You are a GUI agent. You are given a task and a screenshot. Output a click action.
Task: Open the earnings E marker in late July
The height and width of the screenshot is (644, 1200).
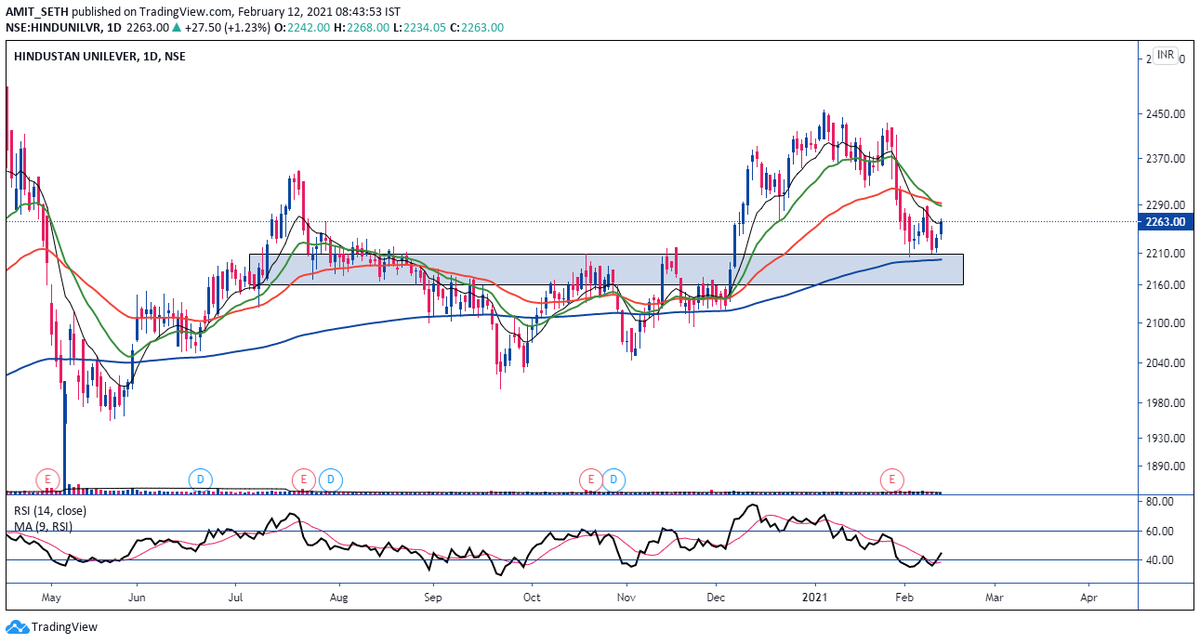[304, 480]
